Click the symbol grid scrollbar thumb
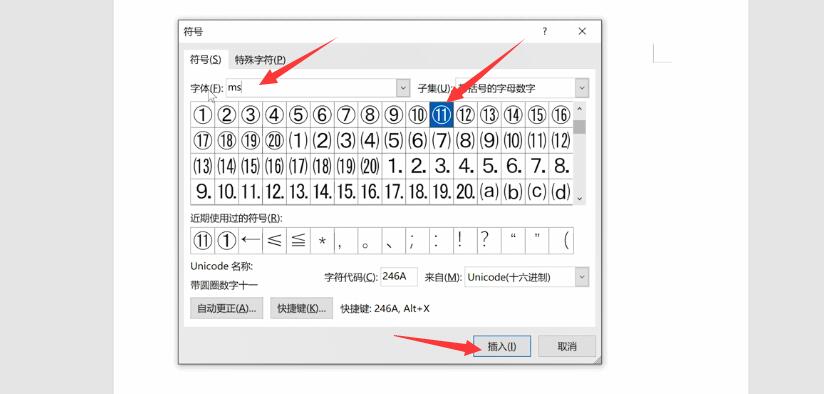The height and width of the screenshot is (394, 824). pyautogui.click(x=580, y=127)
